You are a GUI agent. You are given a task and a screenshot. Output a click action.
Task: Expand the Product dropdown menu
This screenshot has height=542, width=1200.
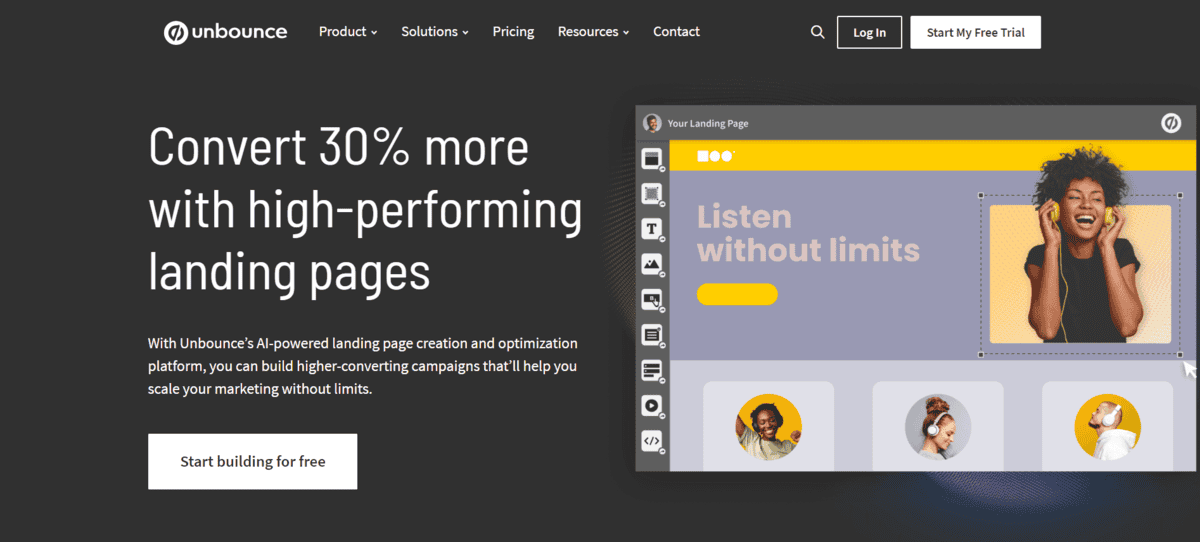[347, 32]
